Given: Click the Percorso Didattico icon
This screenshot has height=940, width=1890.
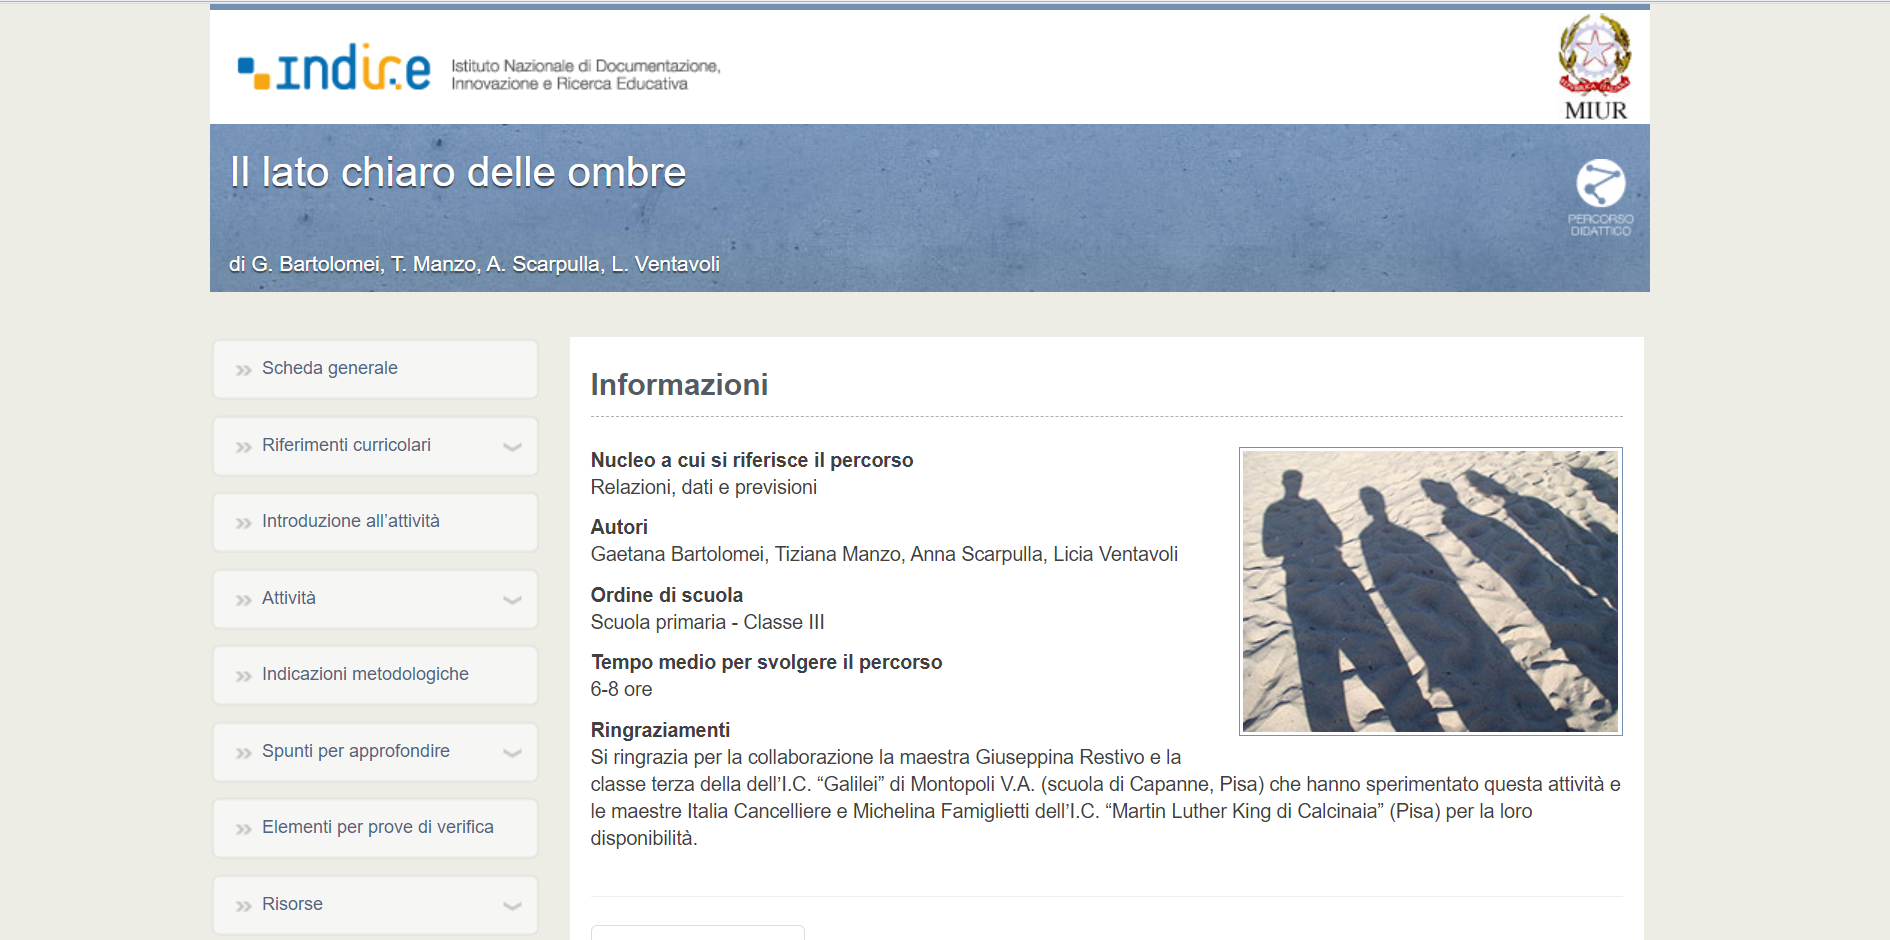Looking at the screenshot, I should pyautogui.click(x=1600, y=185).
